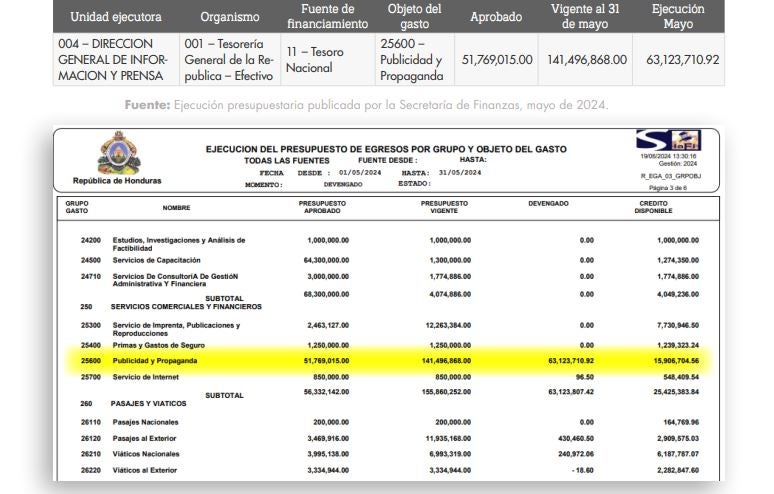This screenshot has width=774, height=494.
Task: Click 96.50 devengado for Servicio de Internet
Action: [585, 377]
